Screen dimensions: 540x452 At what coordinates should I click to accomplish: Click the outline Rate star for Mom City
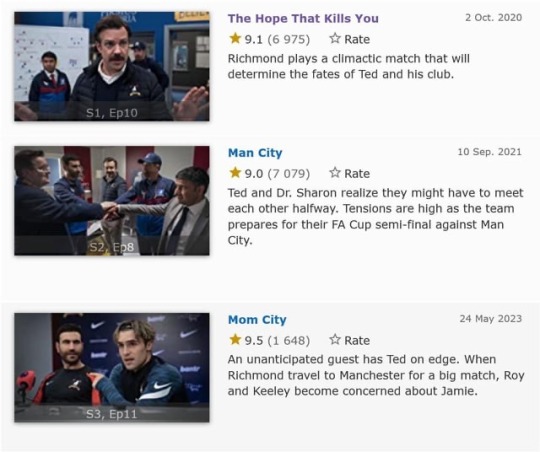point(335,339)
